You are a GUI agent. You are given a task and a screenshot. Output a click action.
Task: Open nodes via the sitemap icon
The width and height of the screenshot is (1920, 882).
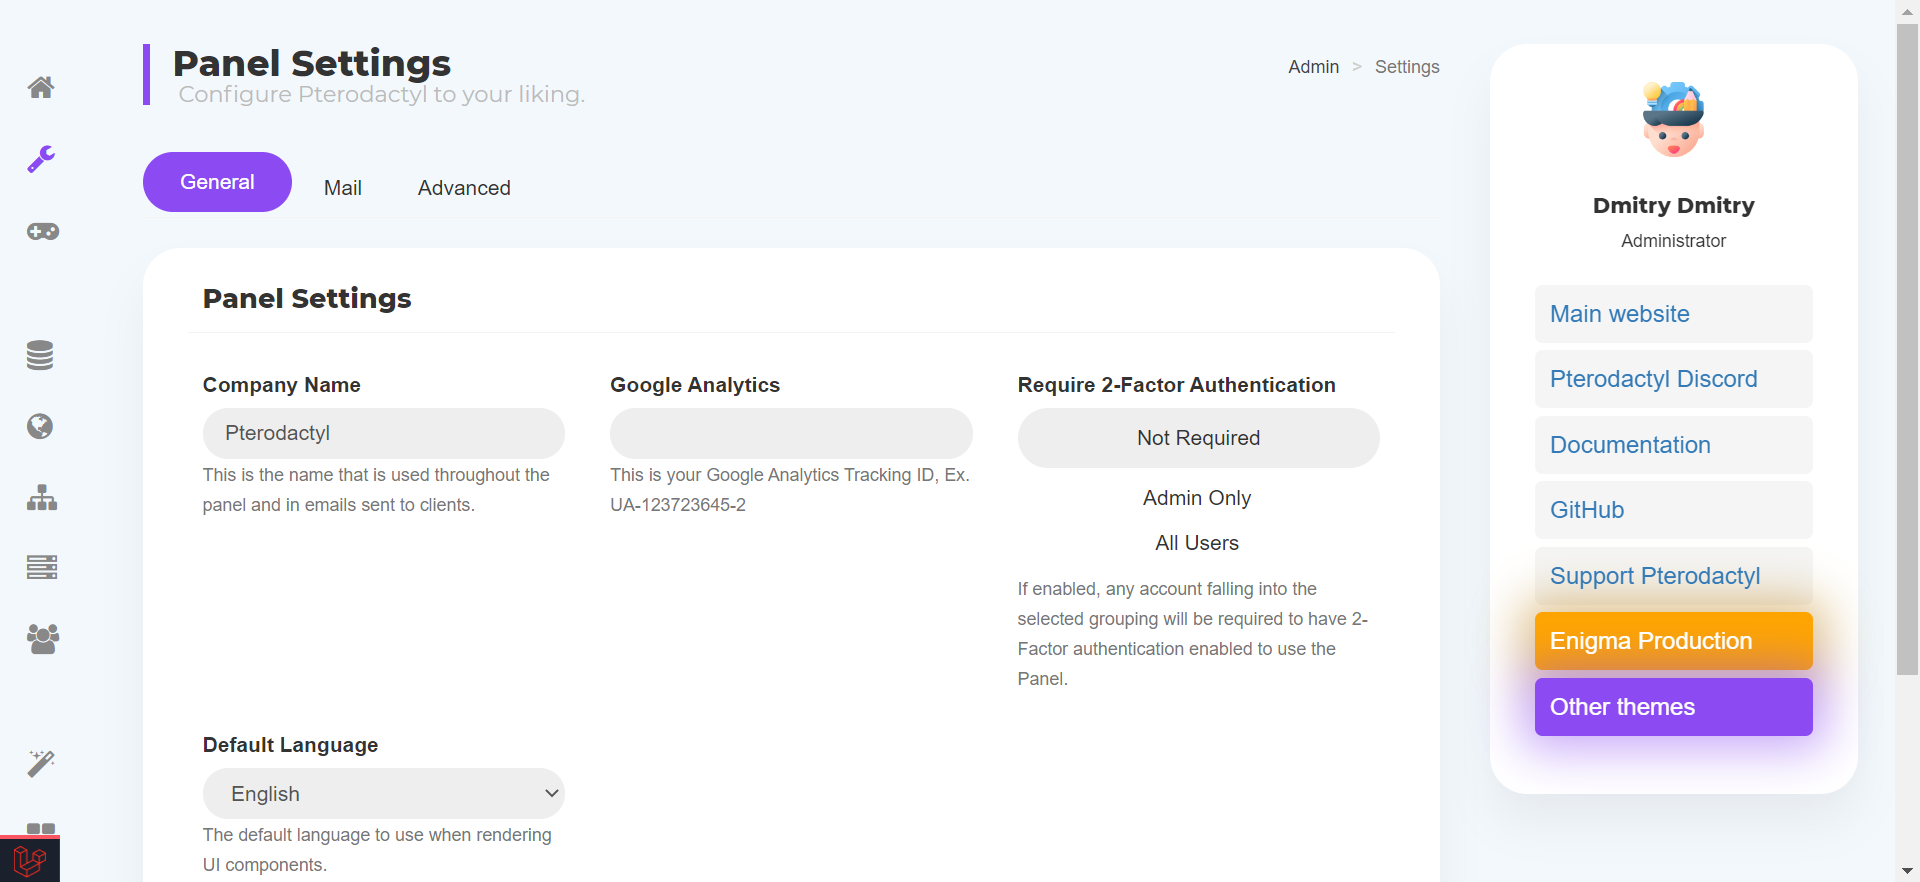[42, 498]
